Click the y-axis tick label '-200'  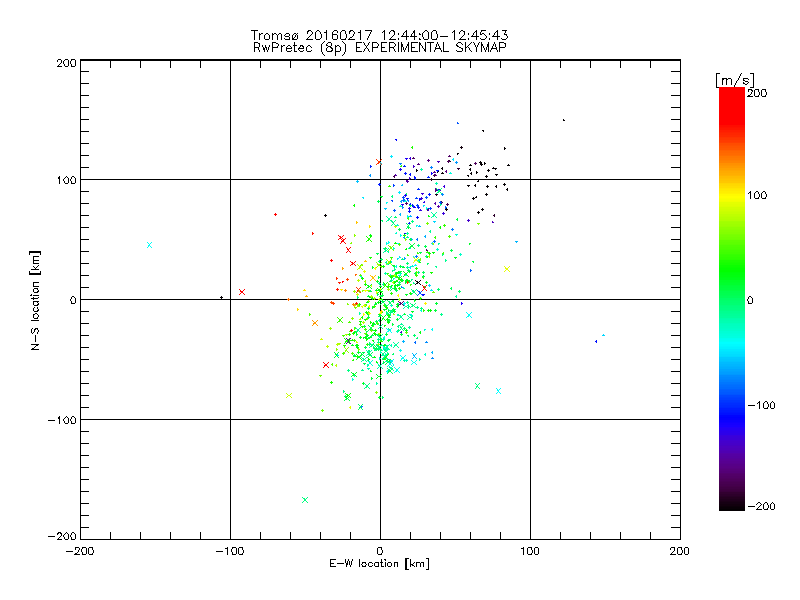point(62,536)
